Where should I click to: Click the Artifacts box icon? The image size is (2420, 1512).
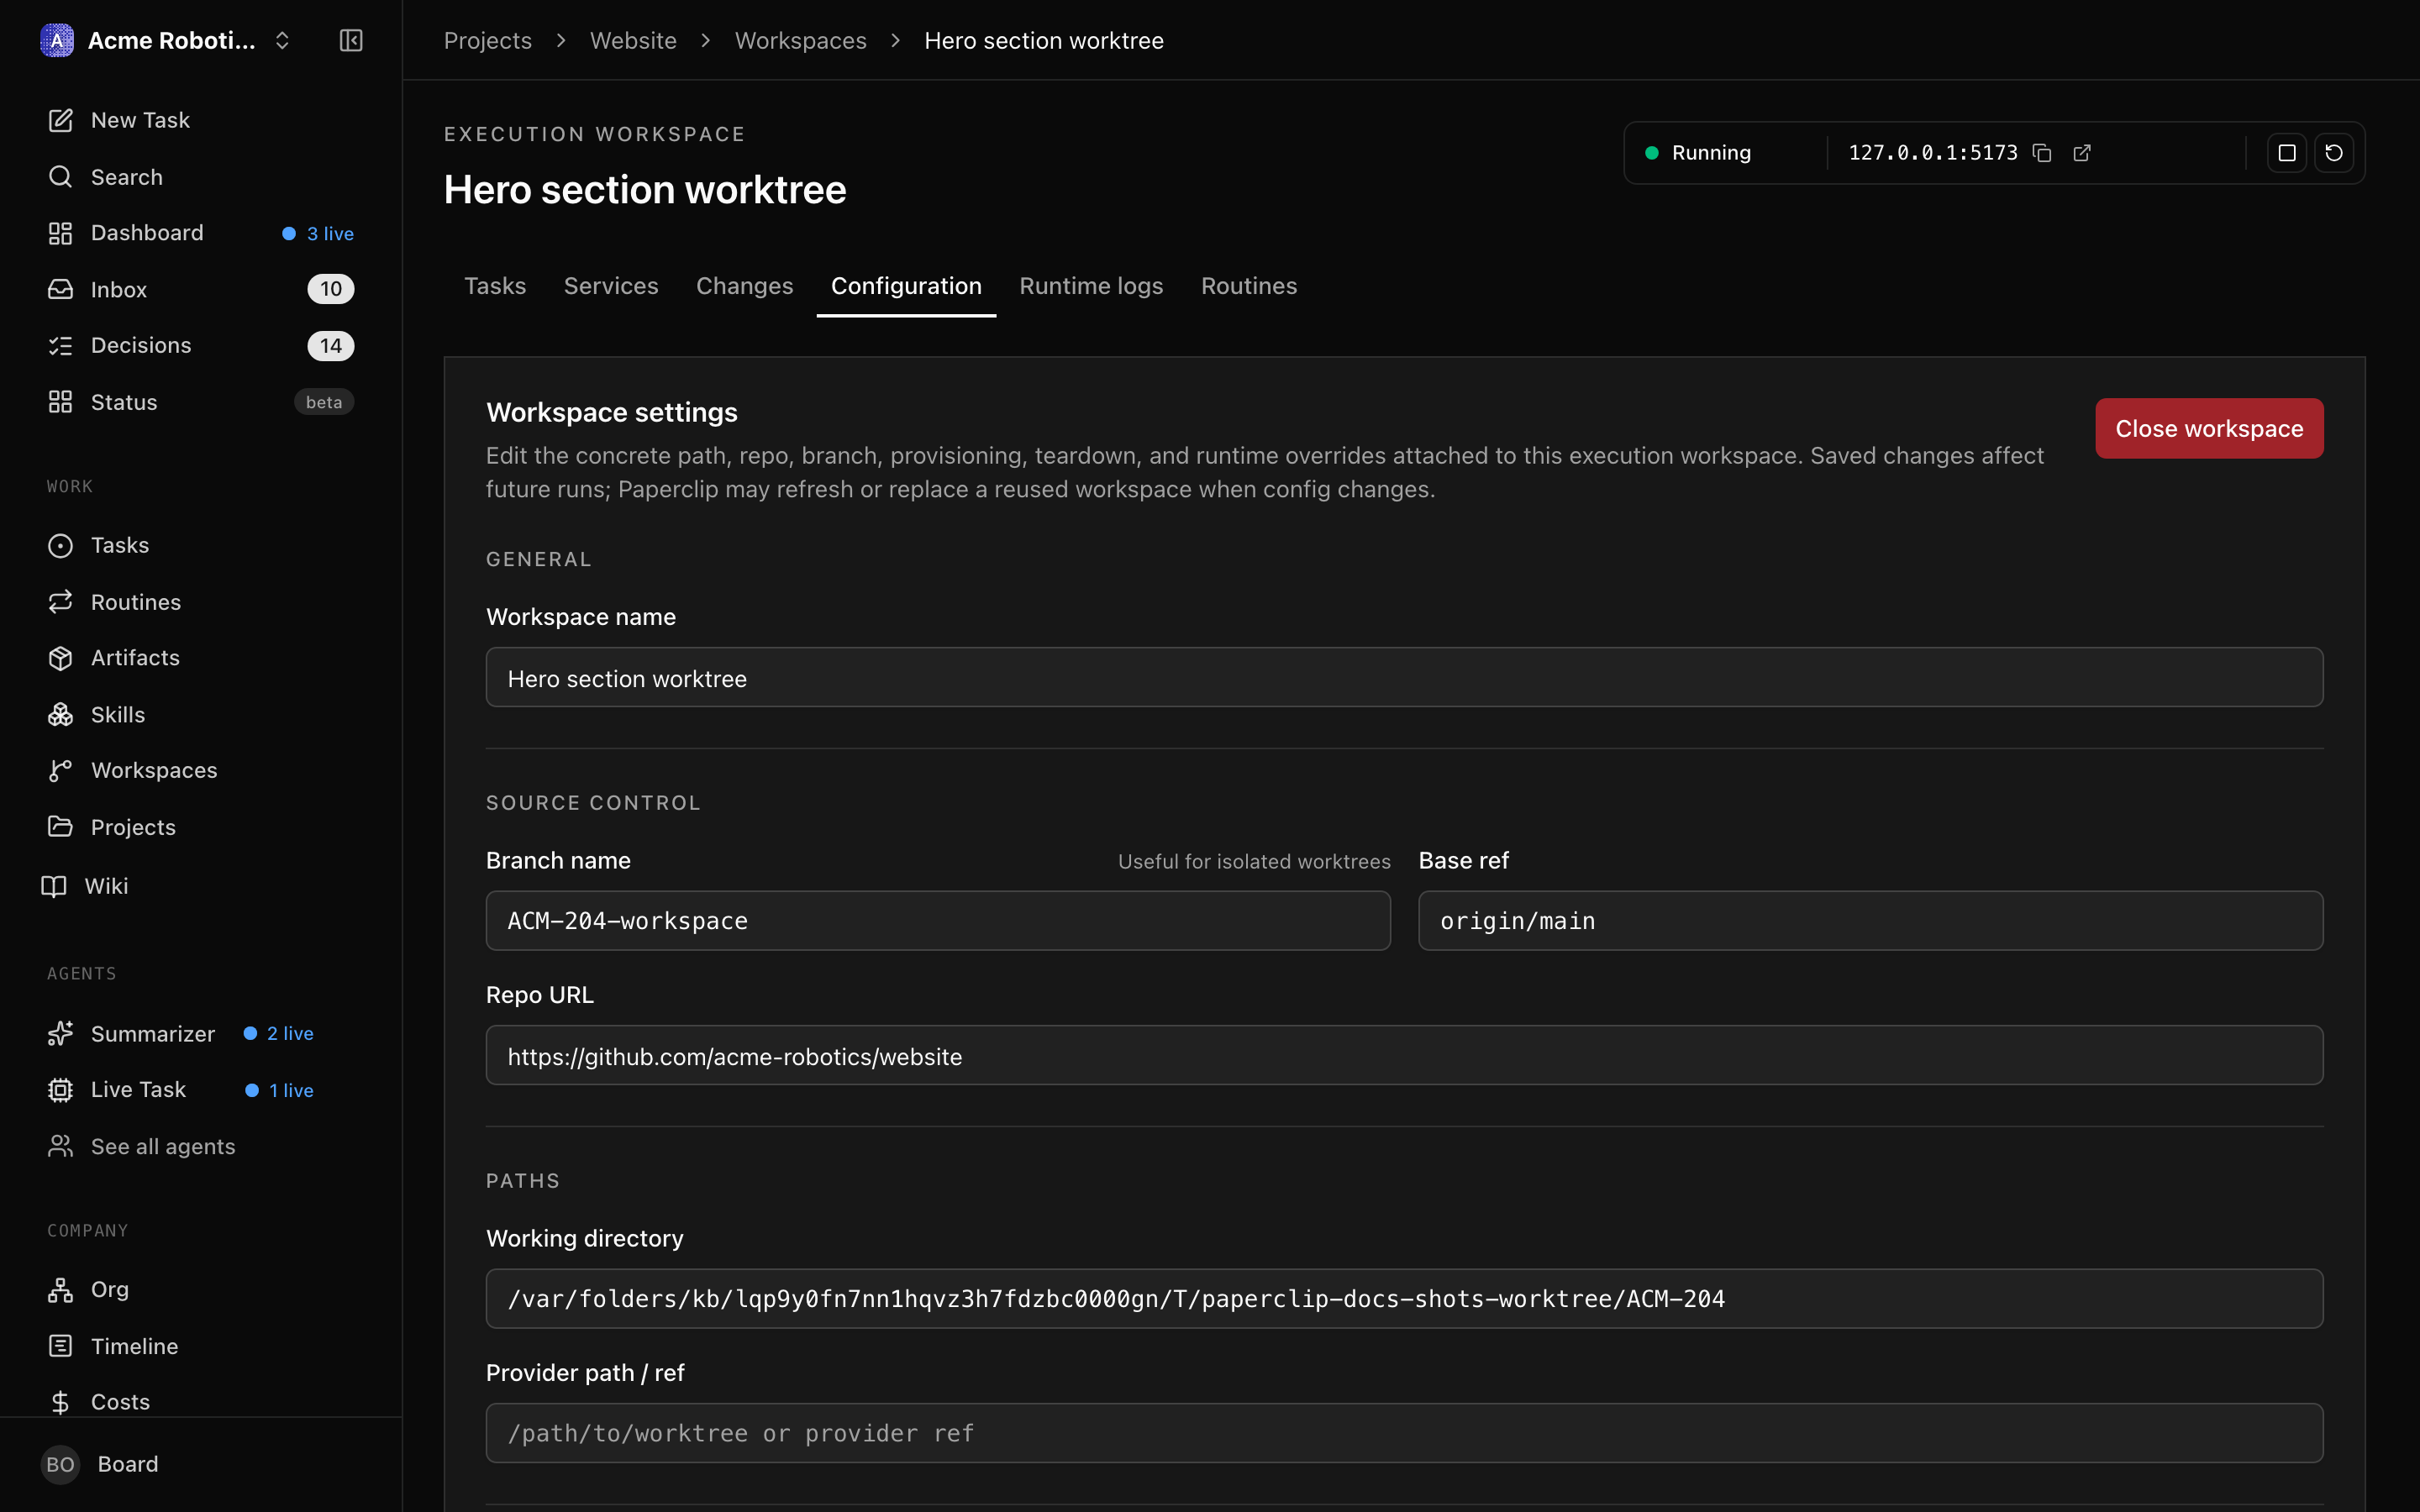60,658
